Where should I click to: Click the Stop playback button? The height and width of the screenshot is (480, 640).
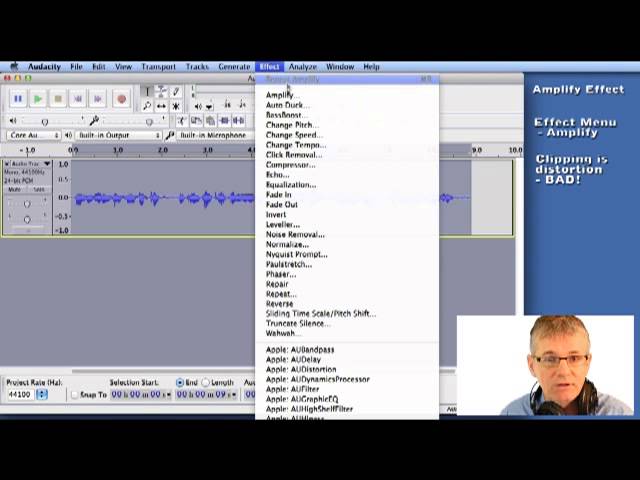pyautogui.click(x=58, y=98)
